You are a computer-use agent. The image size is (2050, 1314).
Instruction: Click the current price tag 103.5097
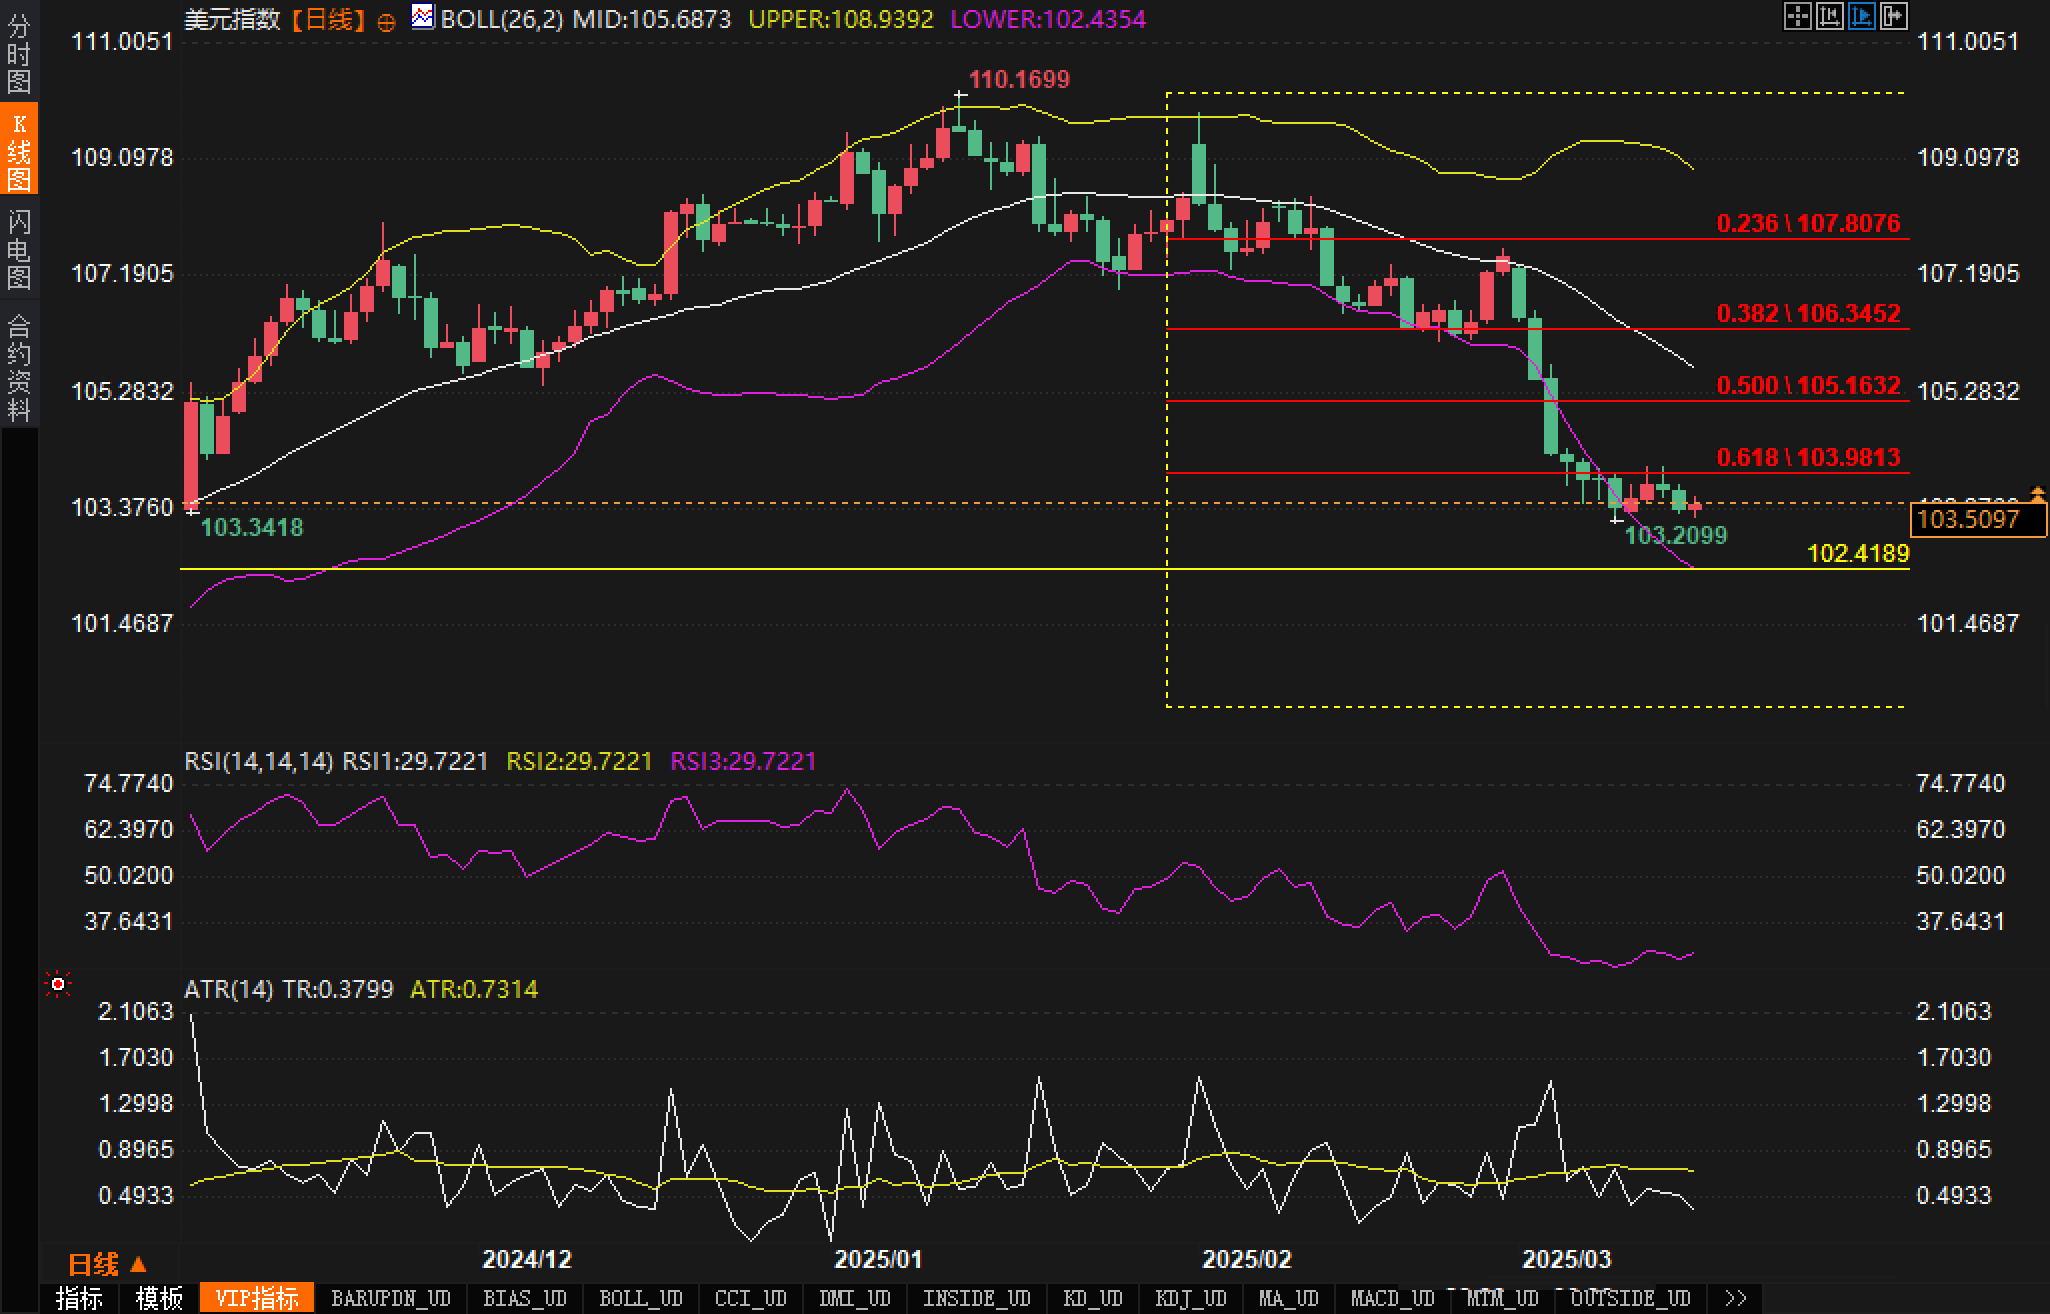1977,519
